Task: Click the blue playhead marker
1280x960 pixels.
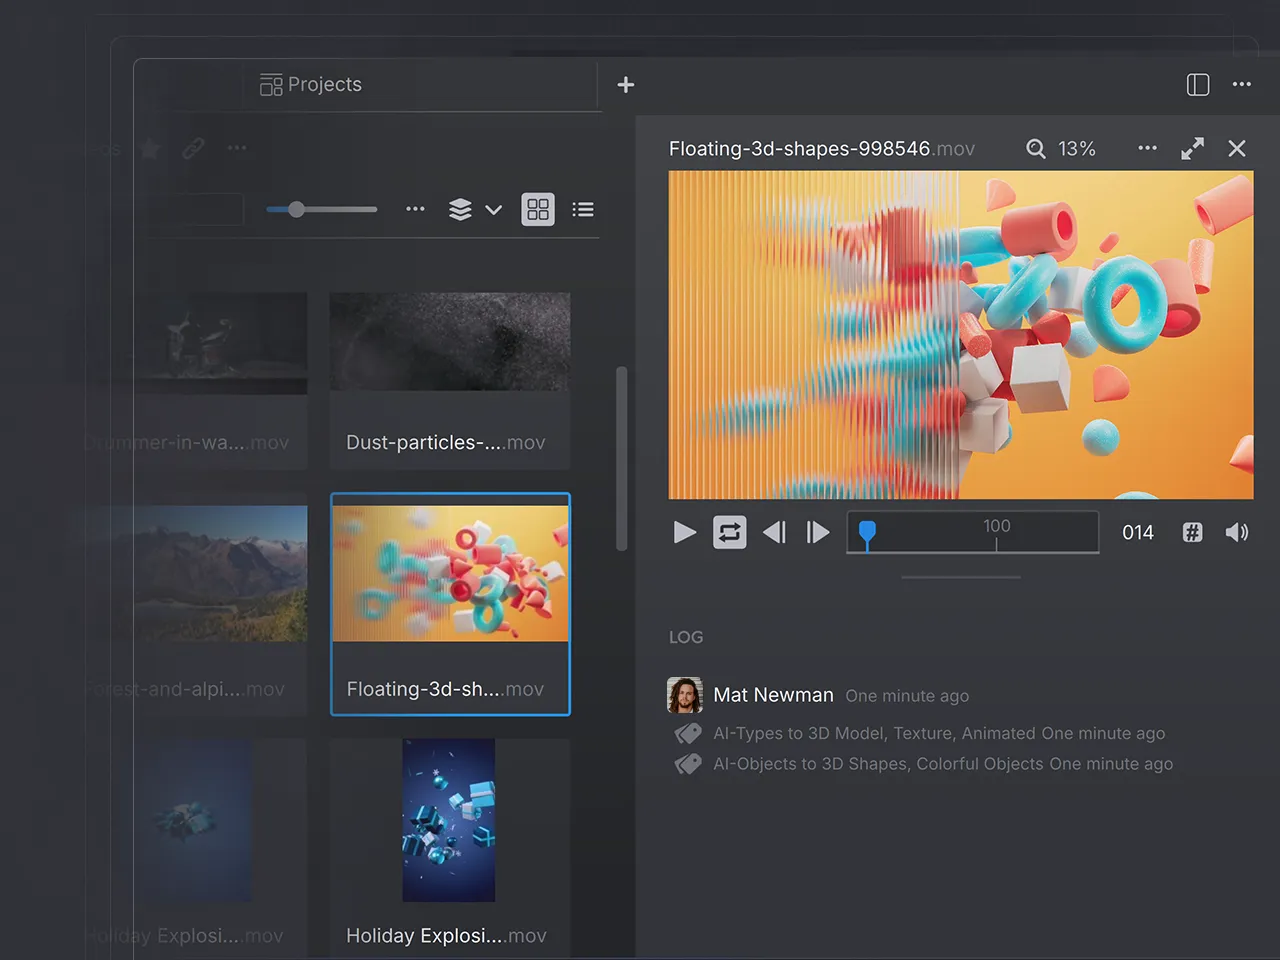Action: coord(867,534)
